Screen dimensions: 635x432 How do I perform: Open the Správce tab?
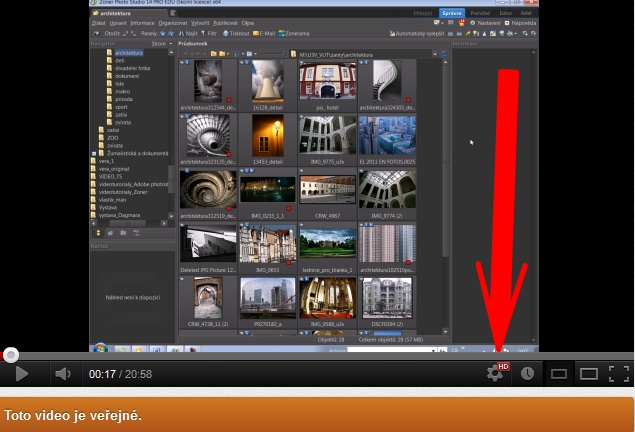(x=452, y=13)
